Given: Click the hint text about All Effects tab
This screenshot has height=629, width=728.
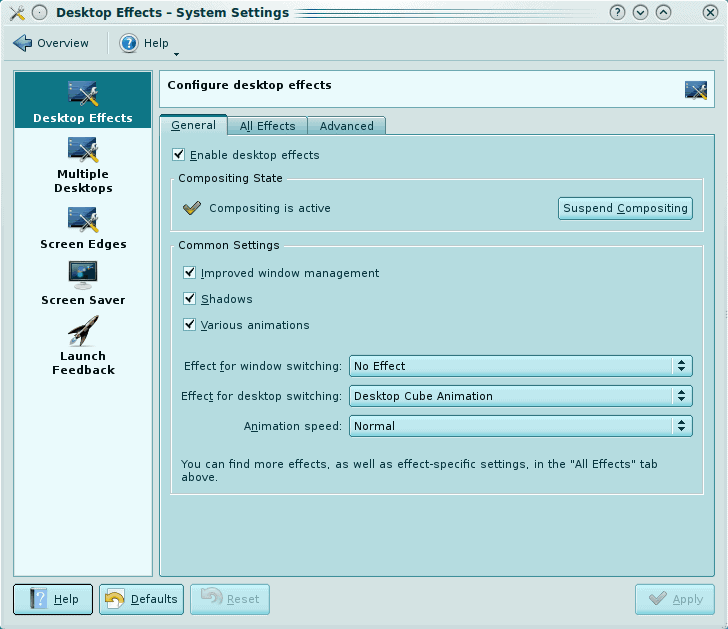Looking at the screenshot, I should tap(419, 470).
